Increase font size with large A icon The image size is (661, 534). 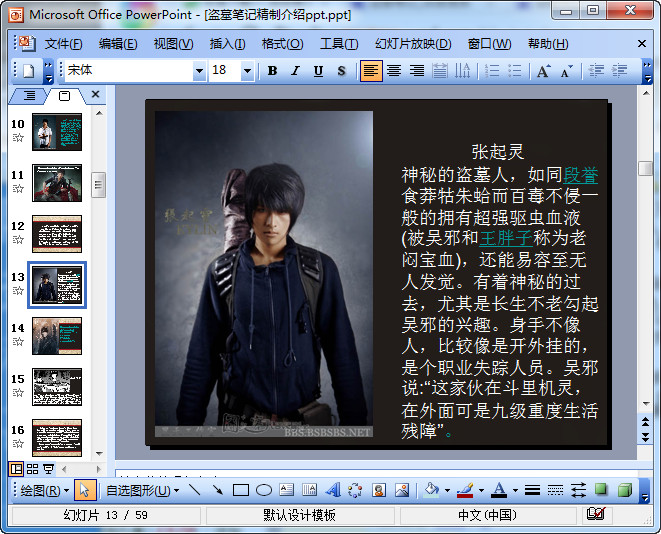click(x=543, y=71)
